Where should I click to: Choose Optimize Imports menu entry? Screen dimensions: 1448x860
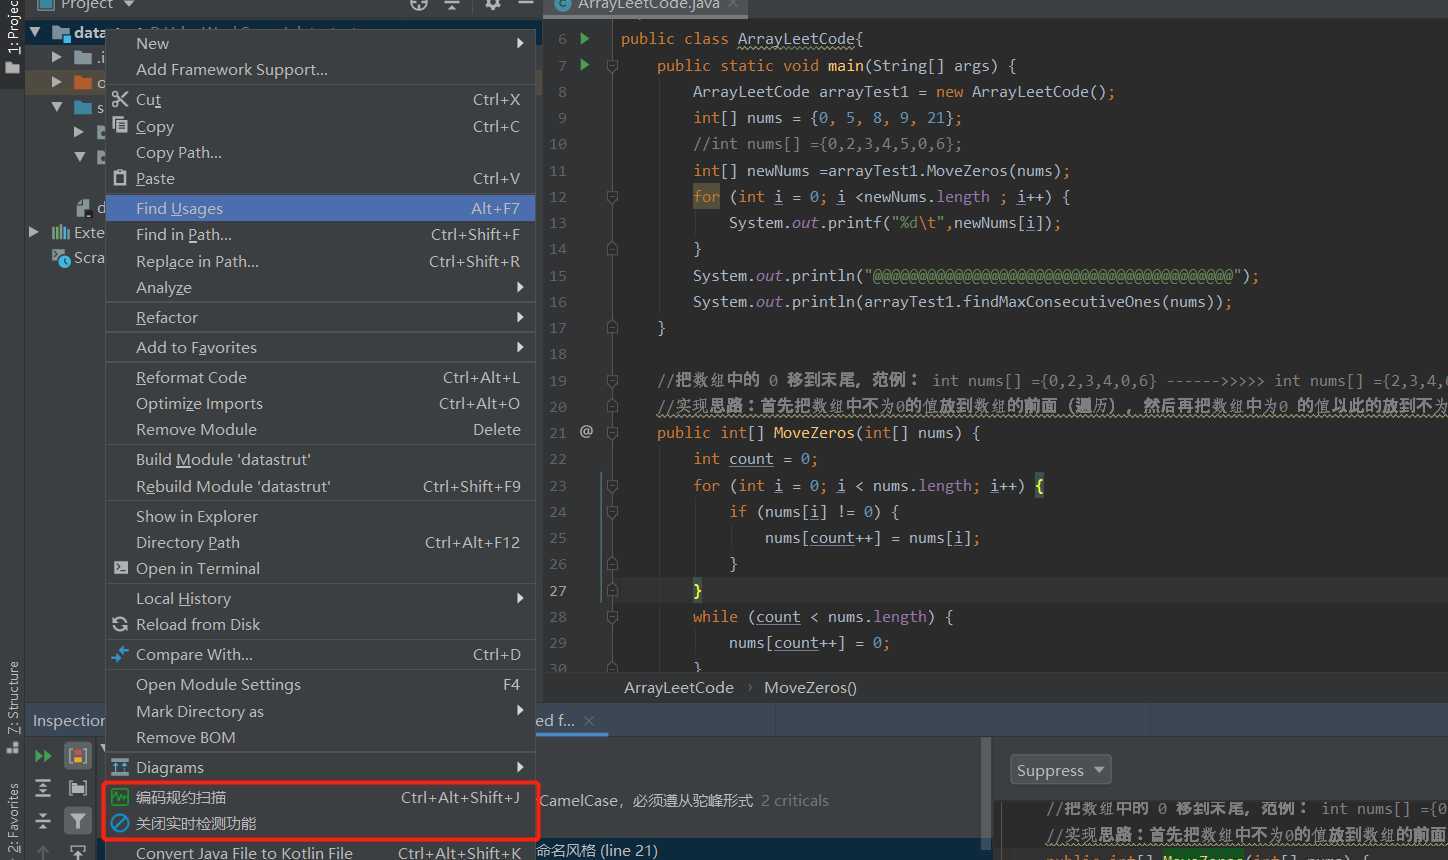tap(321, 403)
